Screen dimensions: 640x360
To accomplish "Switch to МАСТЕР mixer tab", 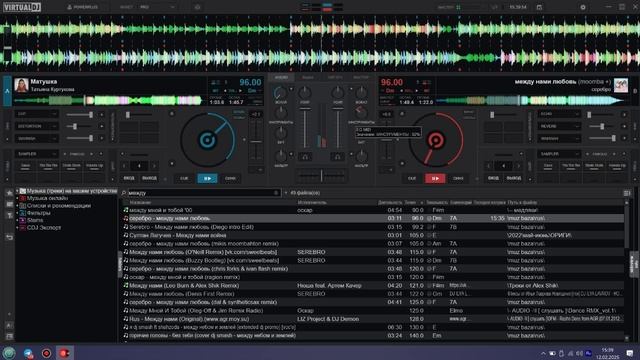I will (x=361, y=77).
